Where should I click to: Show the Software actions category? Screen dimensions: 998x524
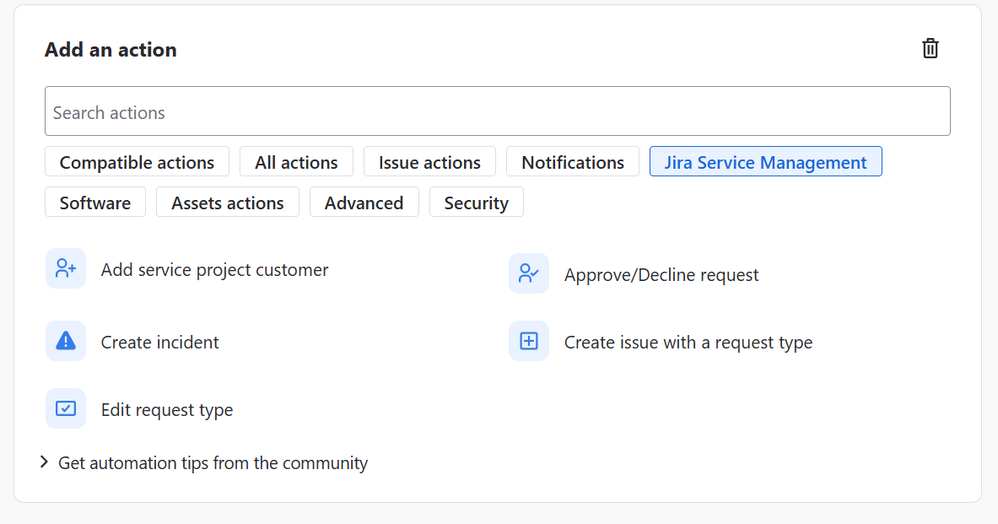95,202
